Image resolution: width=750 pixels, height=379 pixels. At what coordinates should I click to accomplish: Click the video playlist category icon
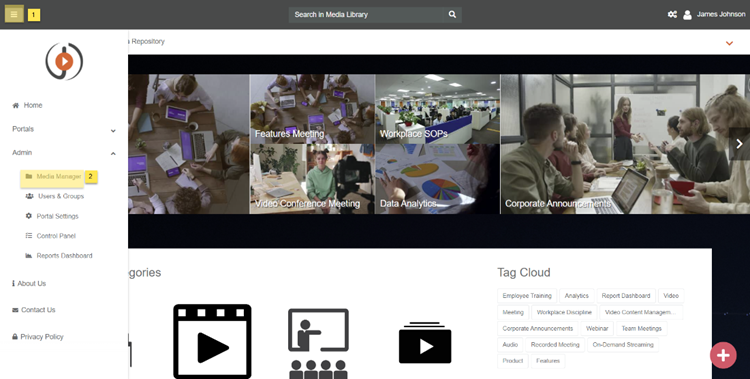point(425,343)
